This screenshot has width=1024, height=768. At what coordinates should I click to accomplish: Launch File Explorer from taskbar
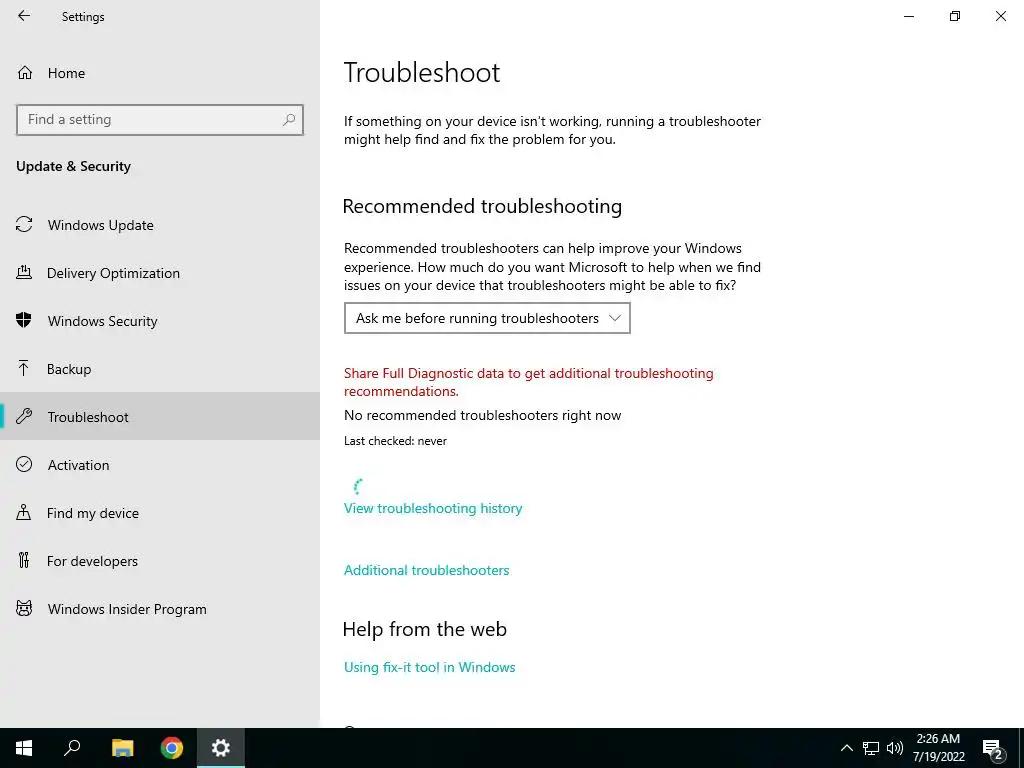pos(122,748)
